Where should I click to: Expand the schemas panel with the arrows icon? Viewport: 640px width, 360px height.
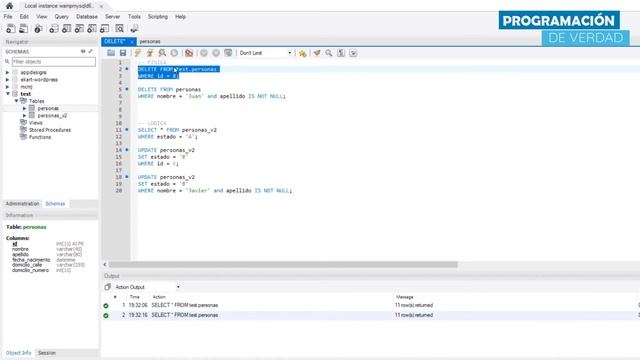90,51
